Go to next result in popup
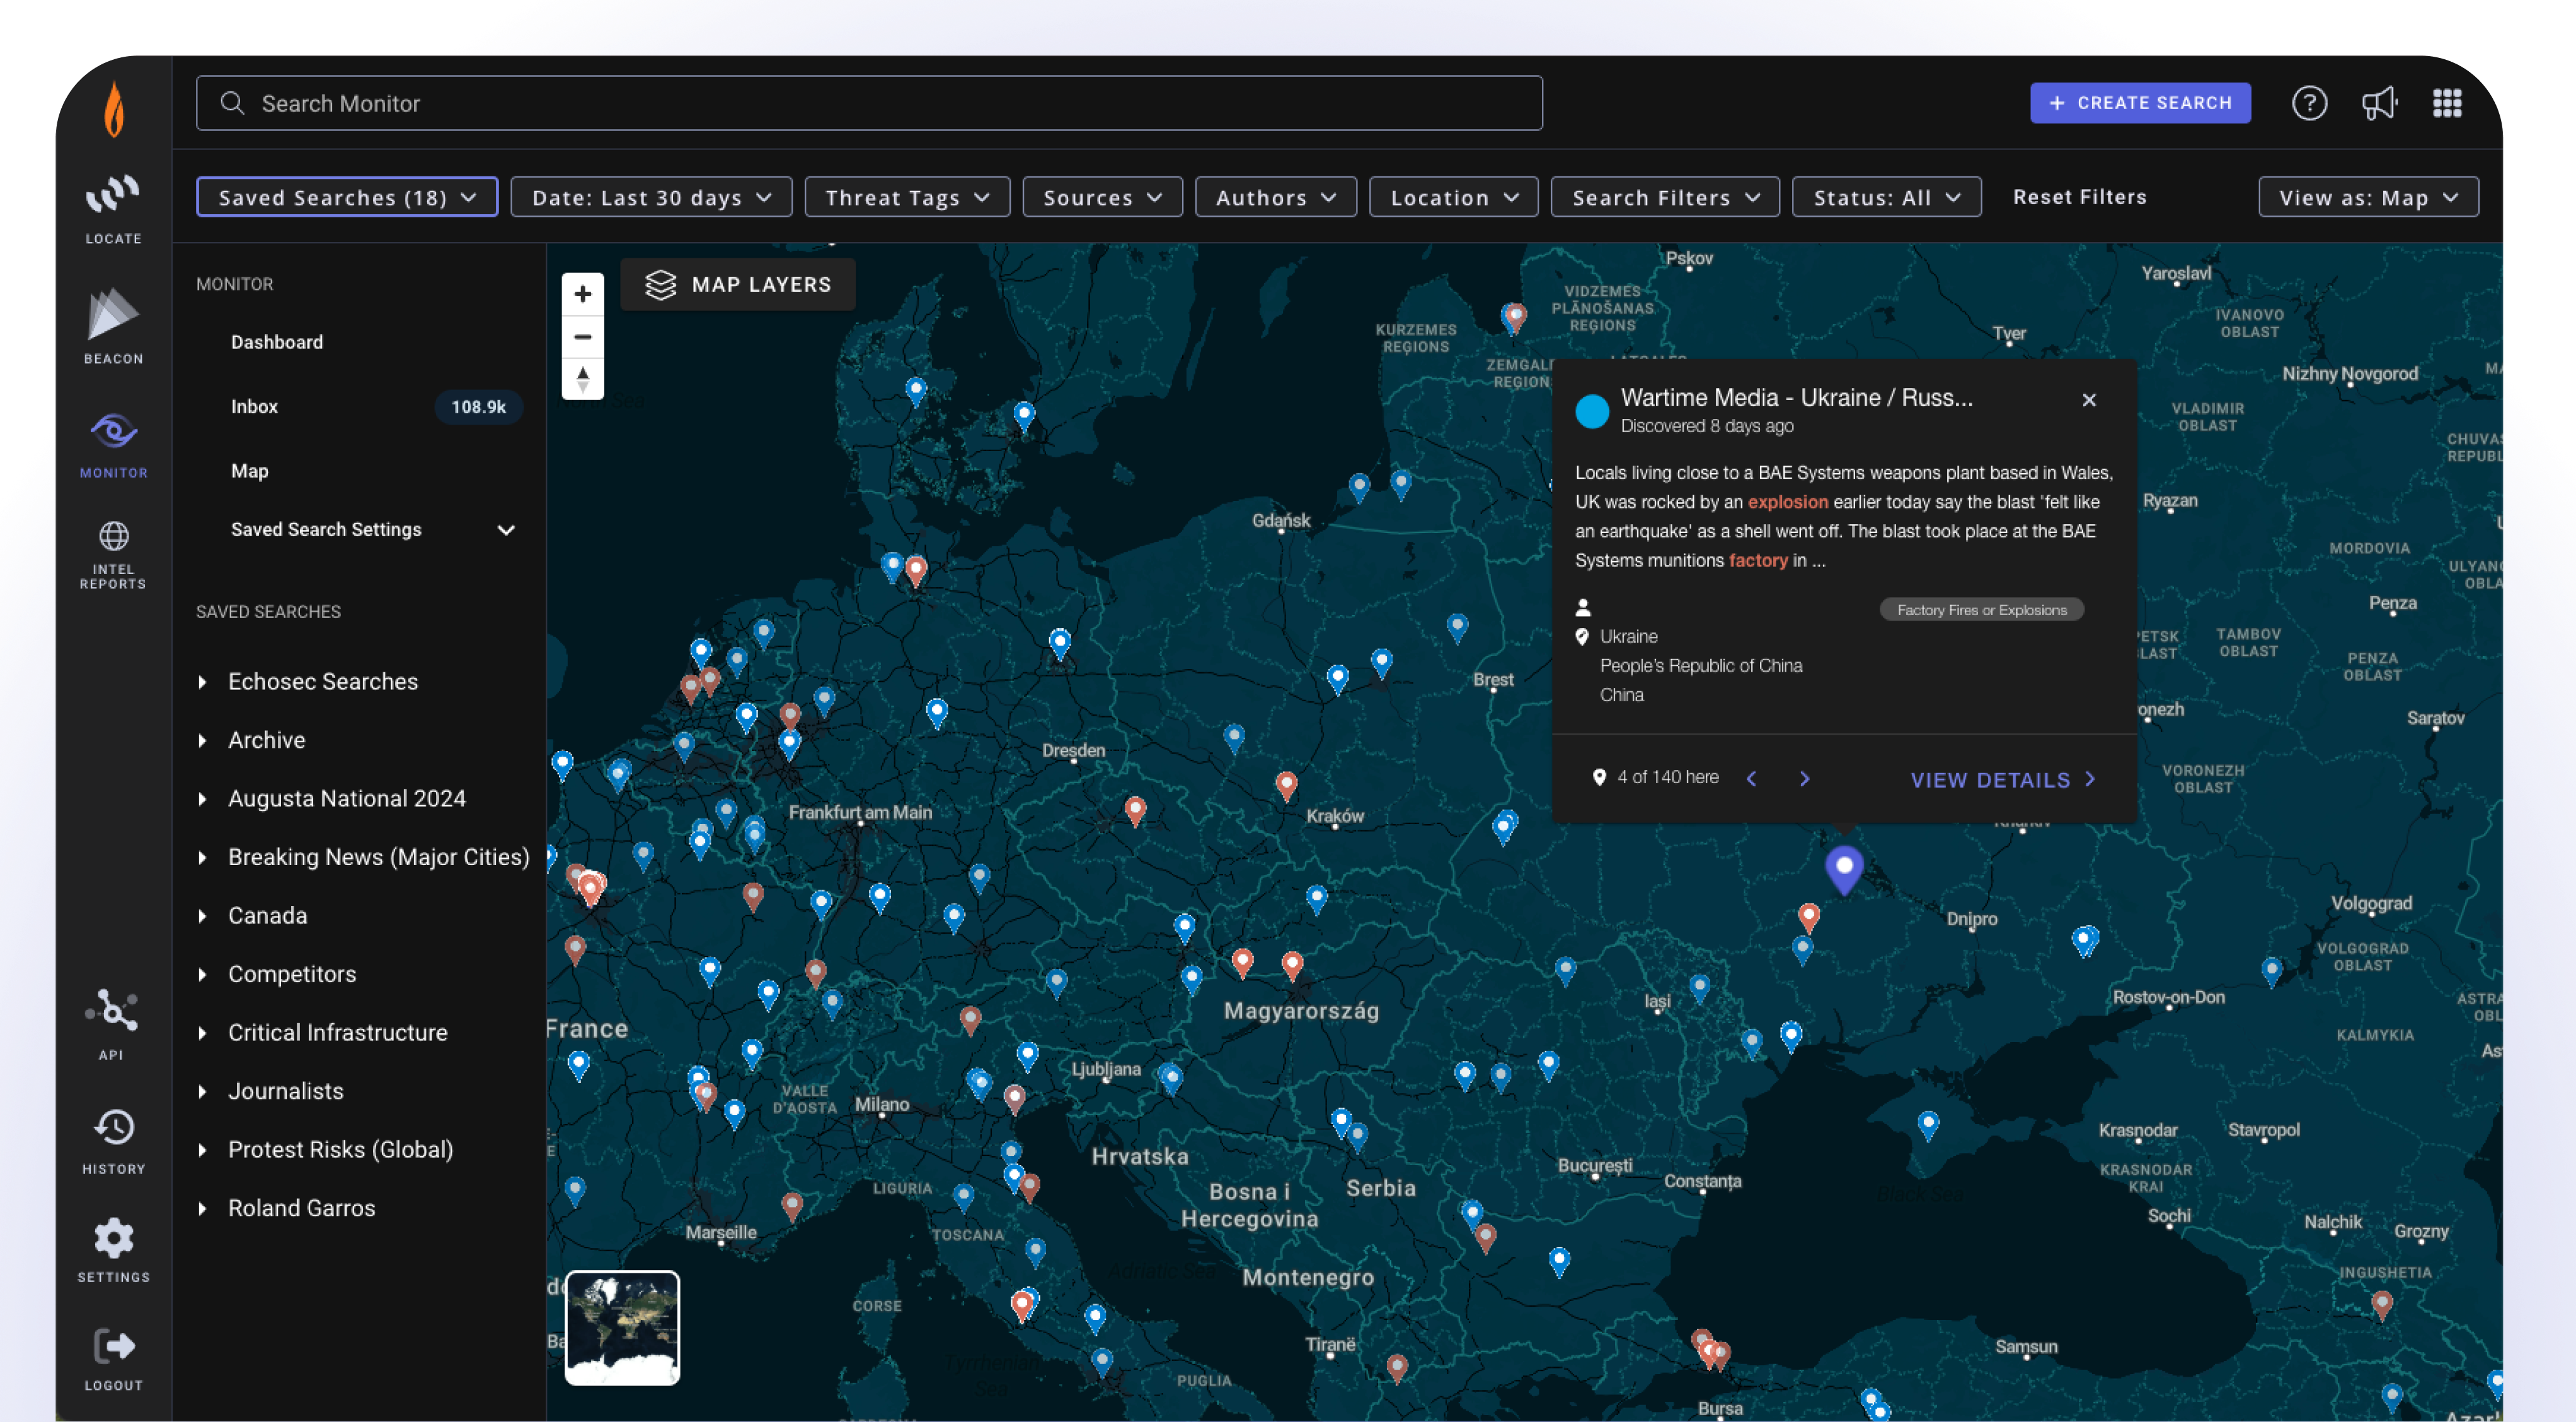The height and width of the screenshot is (1422, 2576). (1804, 778)
